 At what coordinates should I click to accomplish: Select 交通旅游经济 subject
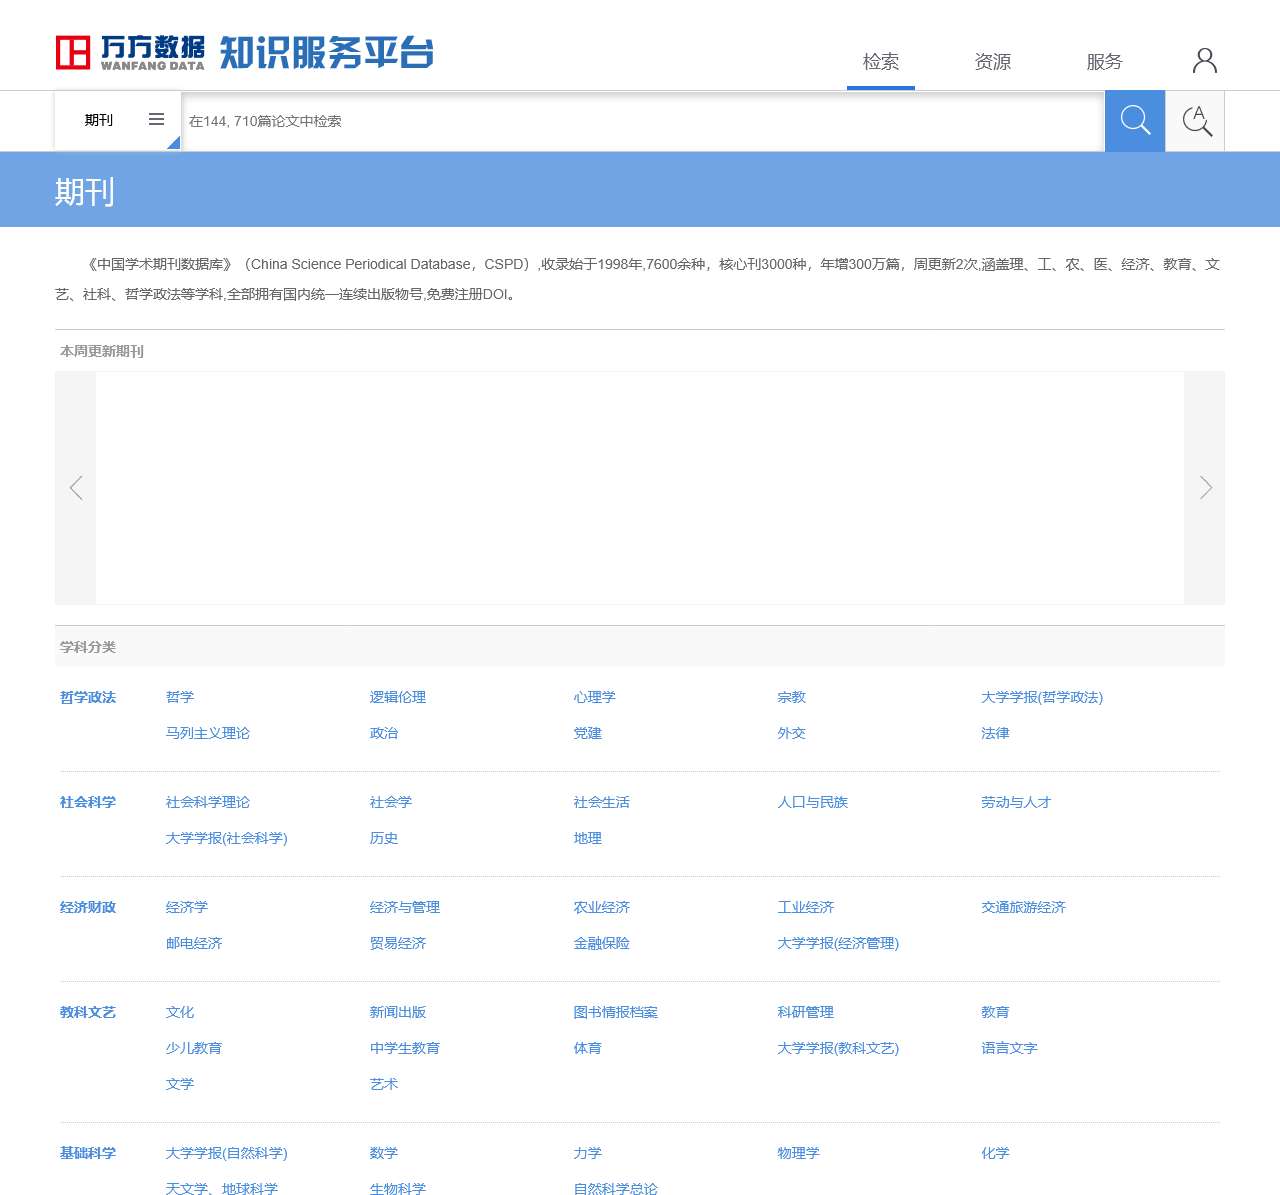tap(1024, 908)
